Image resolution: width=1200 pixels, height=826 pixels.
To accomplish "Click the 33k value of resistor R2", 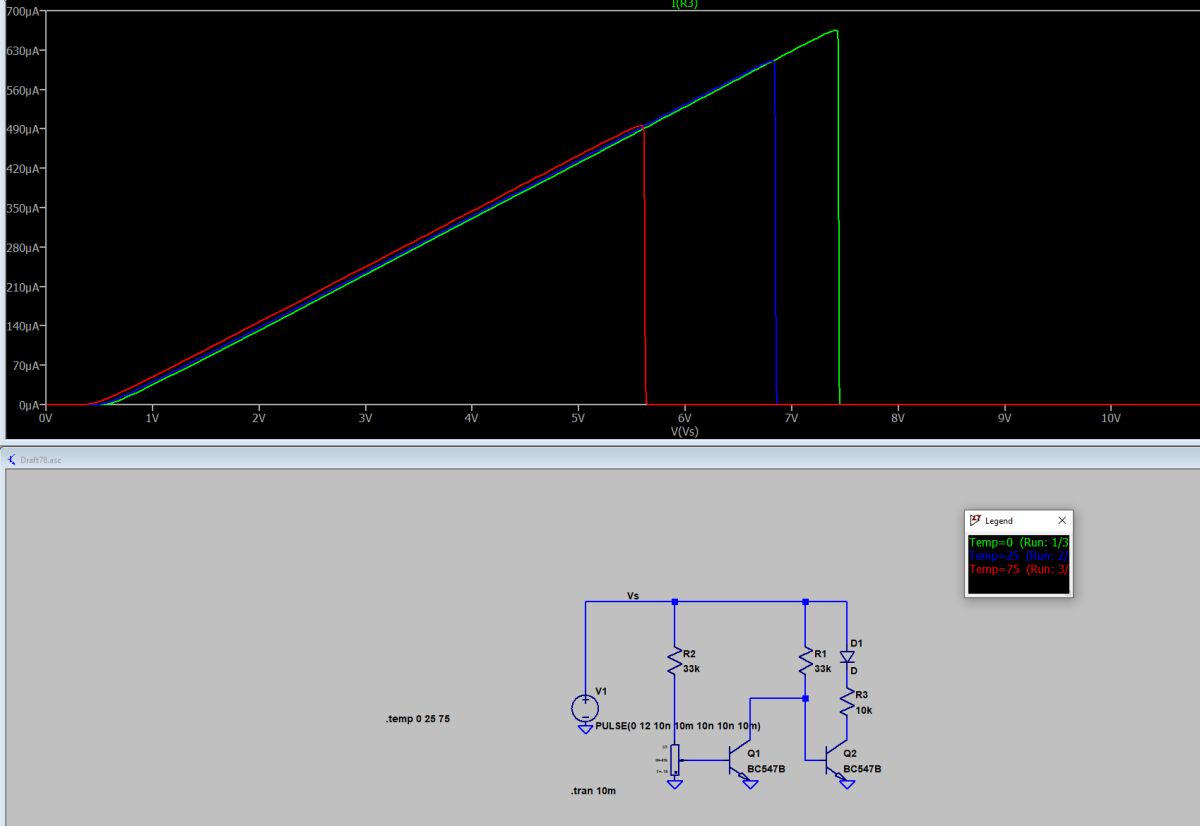I will [691, 668].
